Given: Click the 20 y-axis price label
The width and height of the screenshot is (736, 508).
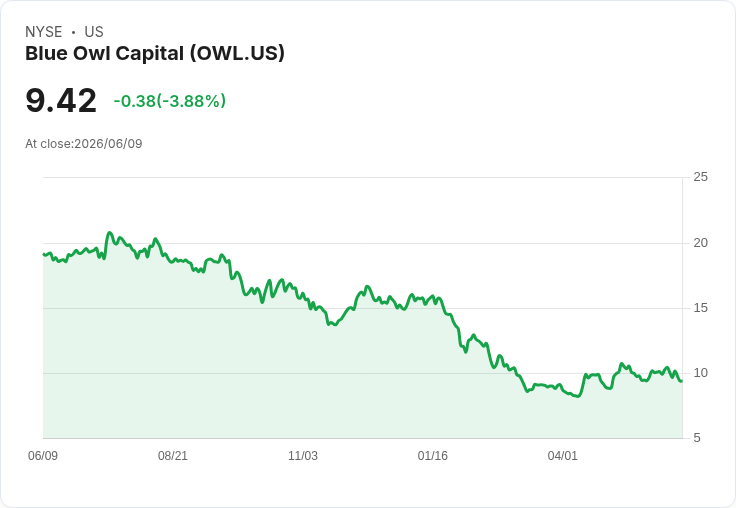Looking at the screenshot, I should (701, 243).
